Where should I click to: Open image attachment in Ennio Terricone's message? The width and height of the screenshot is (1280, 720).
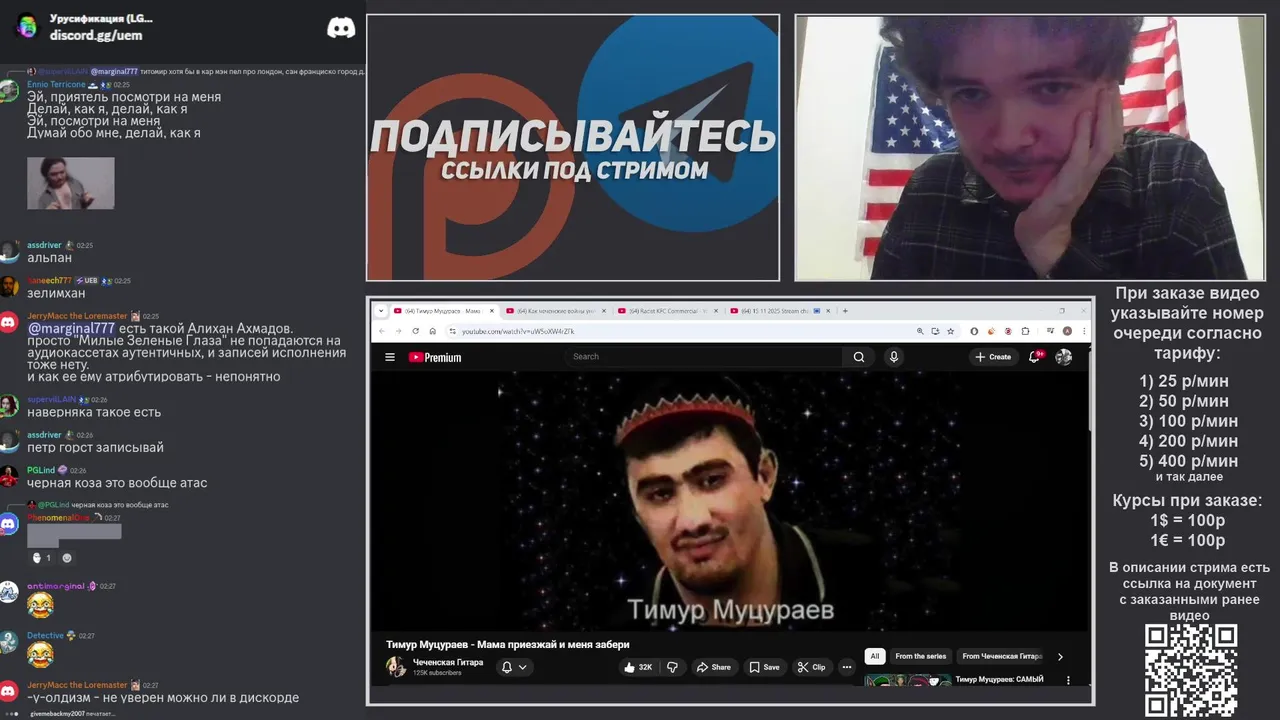[70, 183]
